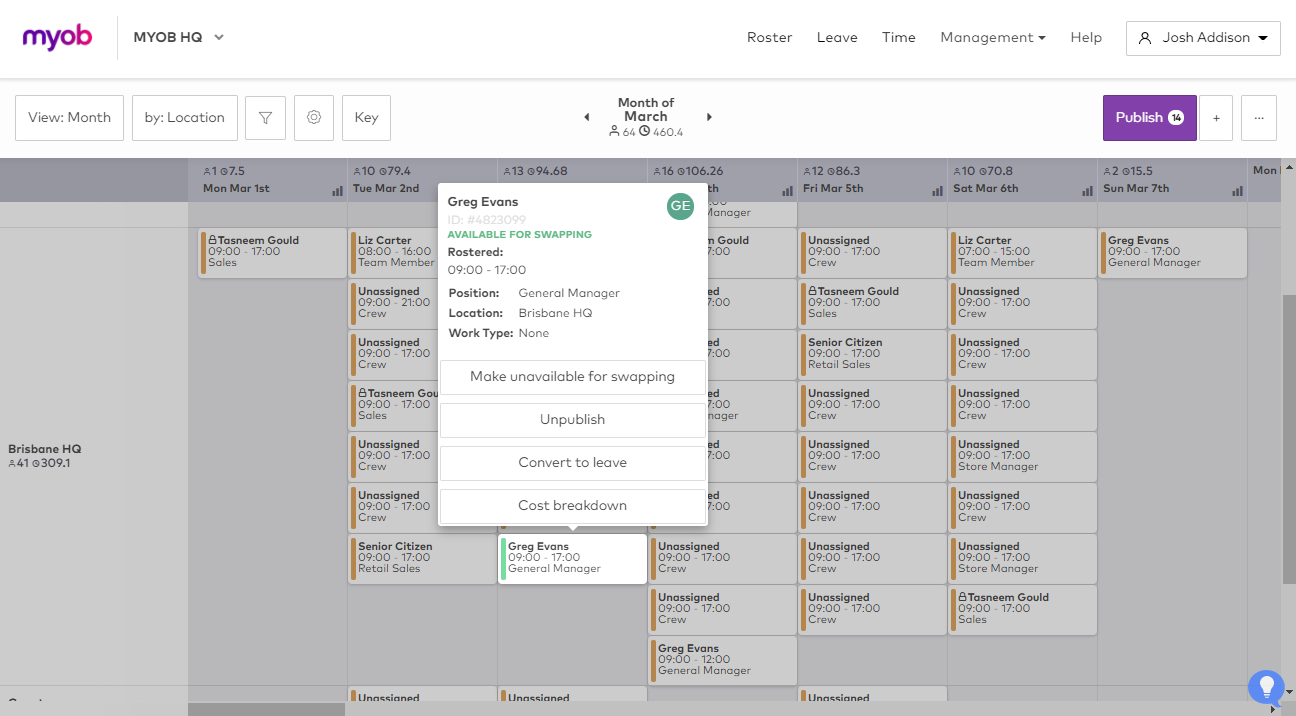
Task: Go to previous month arrow
Action: pos(587,117)
